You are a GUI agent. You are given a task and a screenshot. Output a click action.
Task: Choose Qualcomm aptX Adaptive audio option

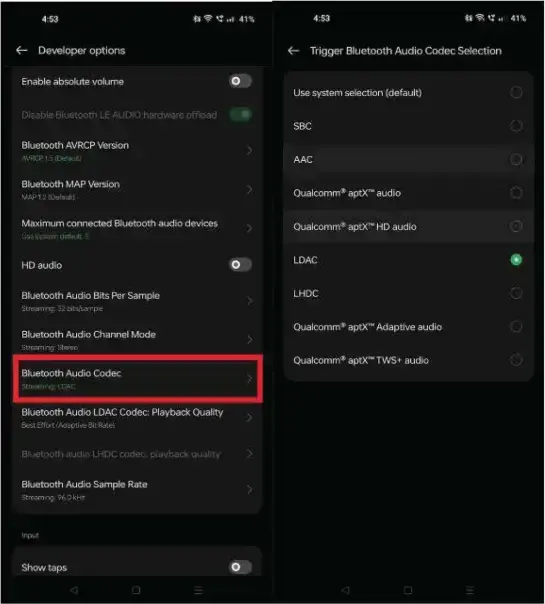pyautogui.click(x=409, y=327)
